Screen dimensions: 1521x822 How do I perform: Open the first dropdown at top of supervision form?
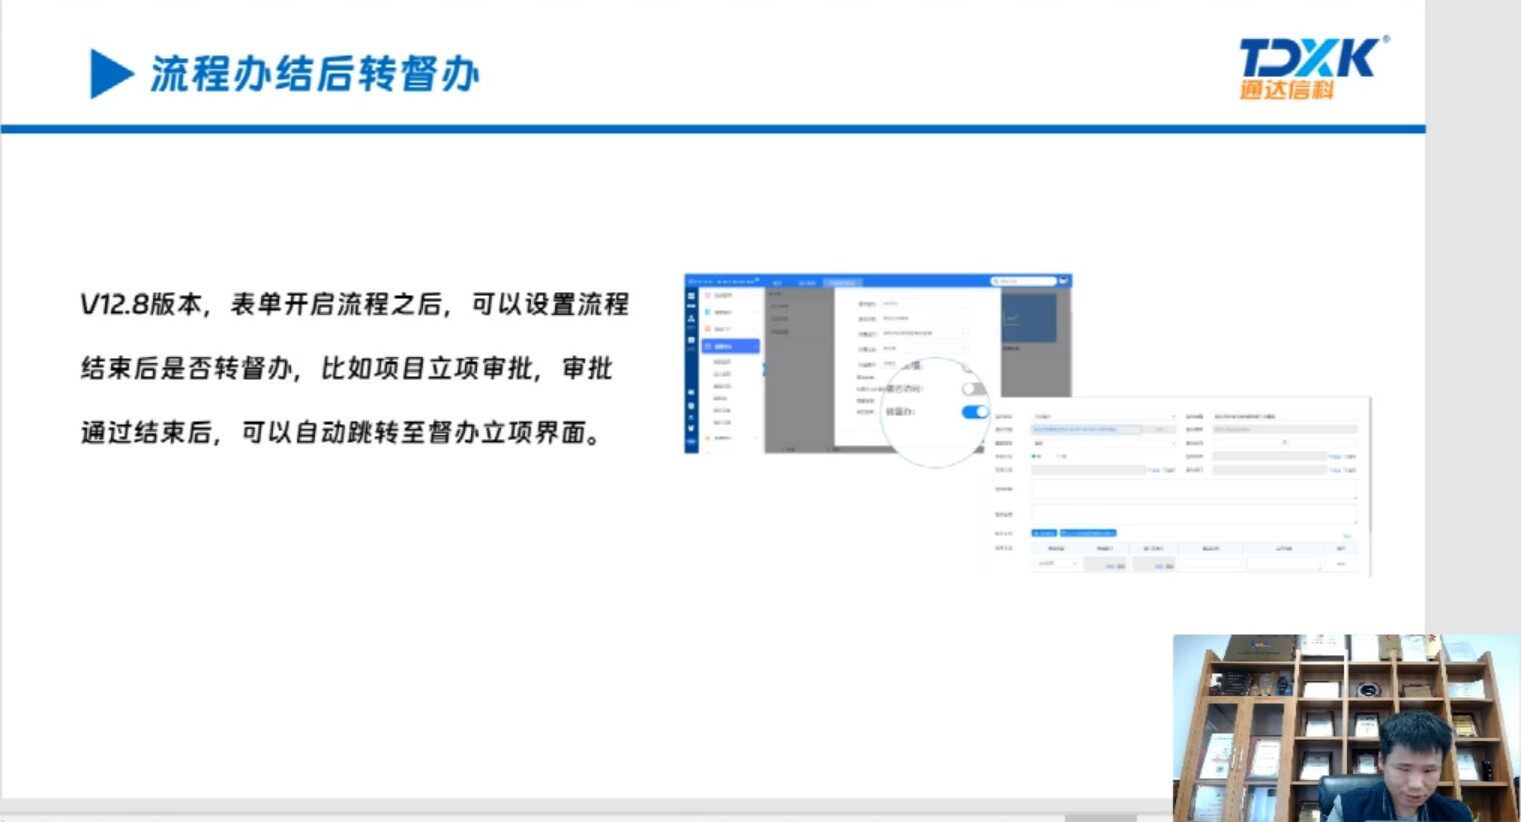(x=1104, y=416)
